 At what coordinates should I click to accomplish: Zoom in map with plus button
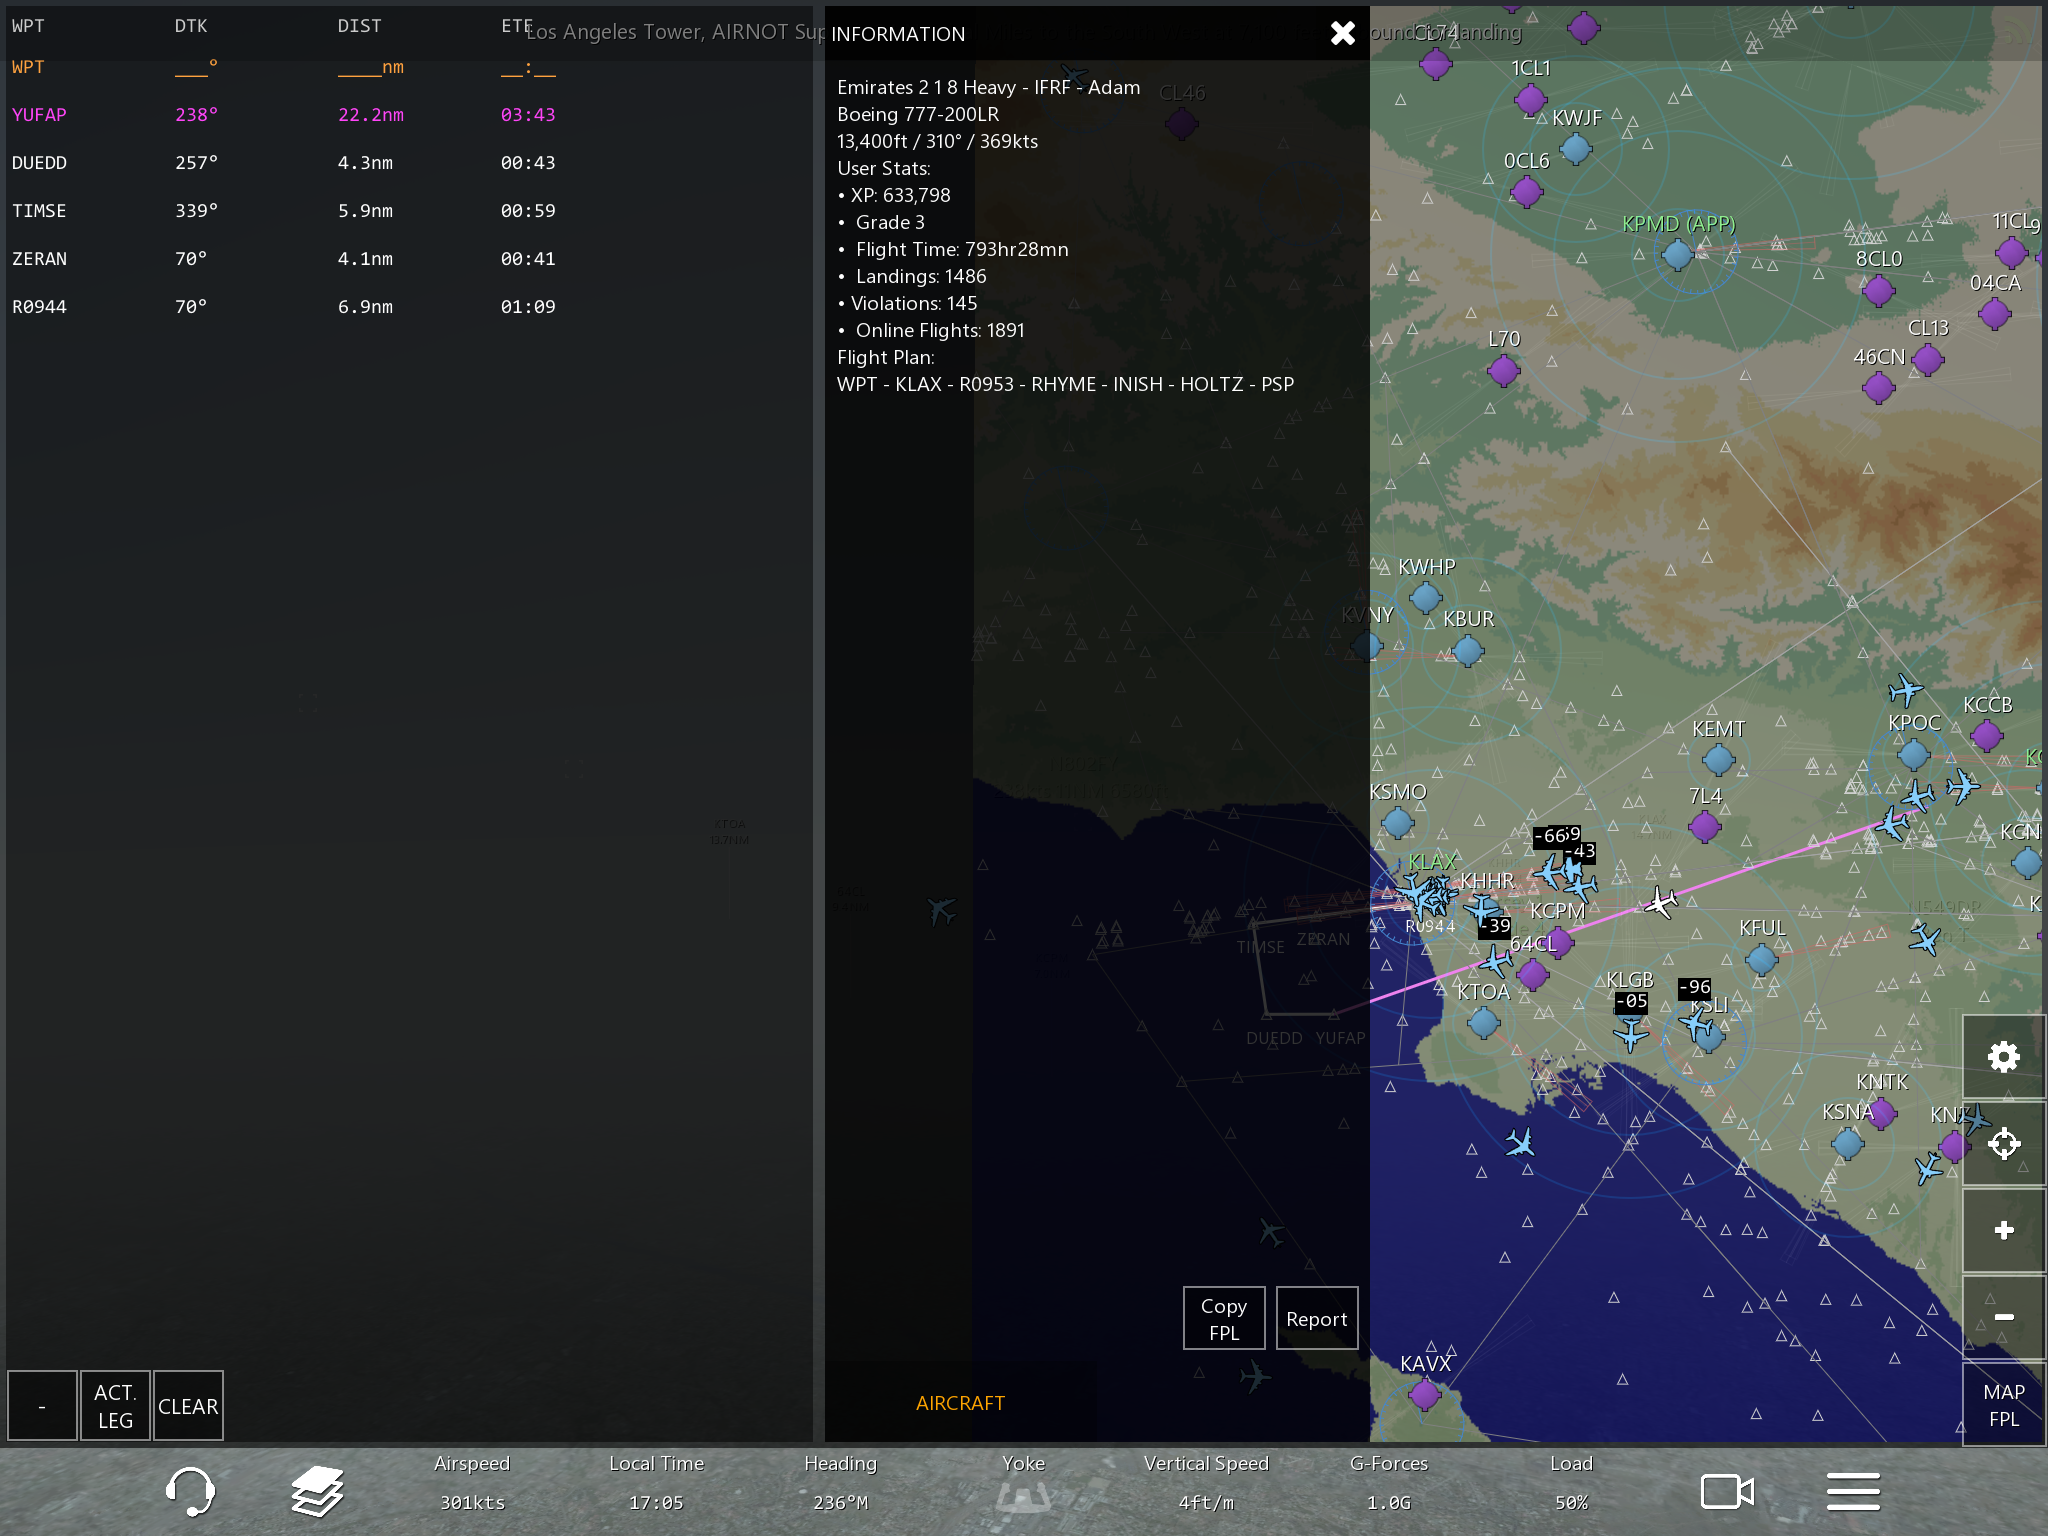pyautogui.click(x=2003, y=1230)
